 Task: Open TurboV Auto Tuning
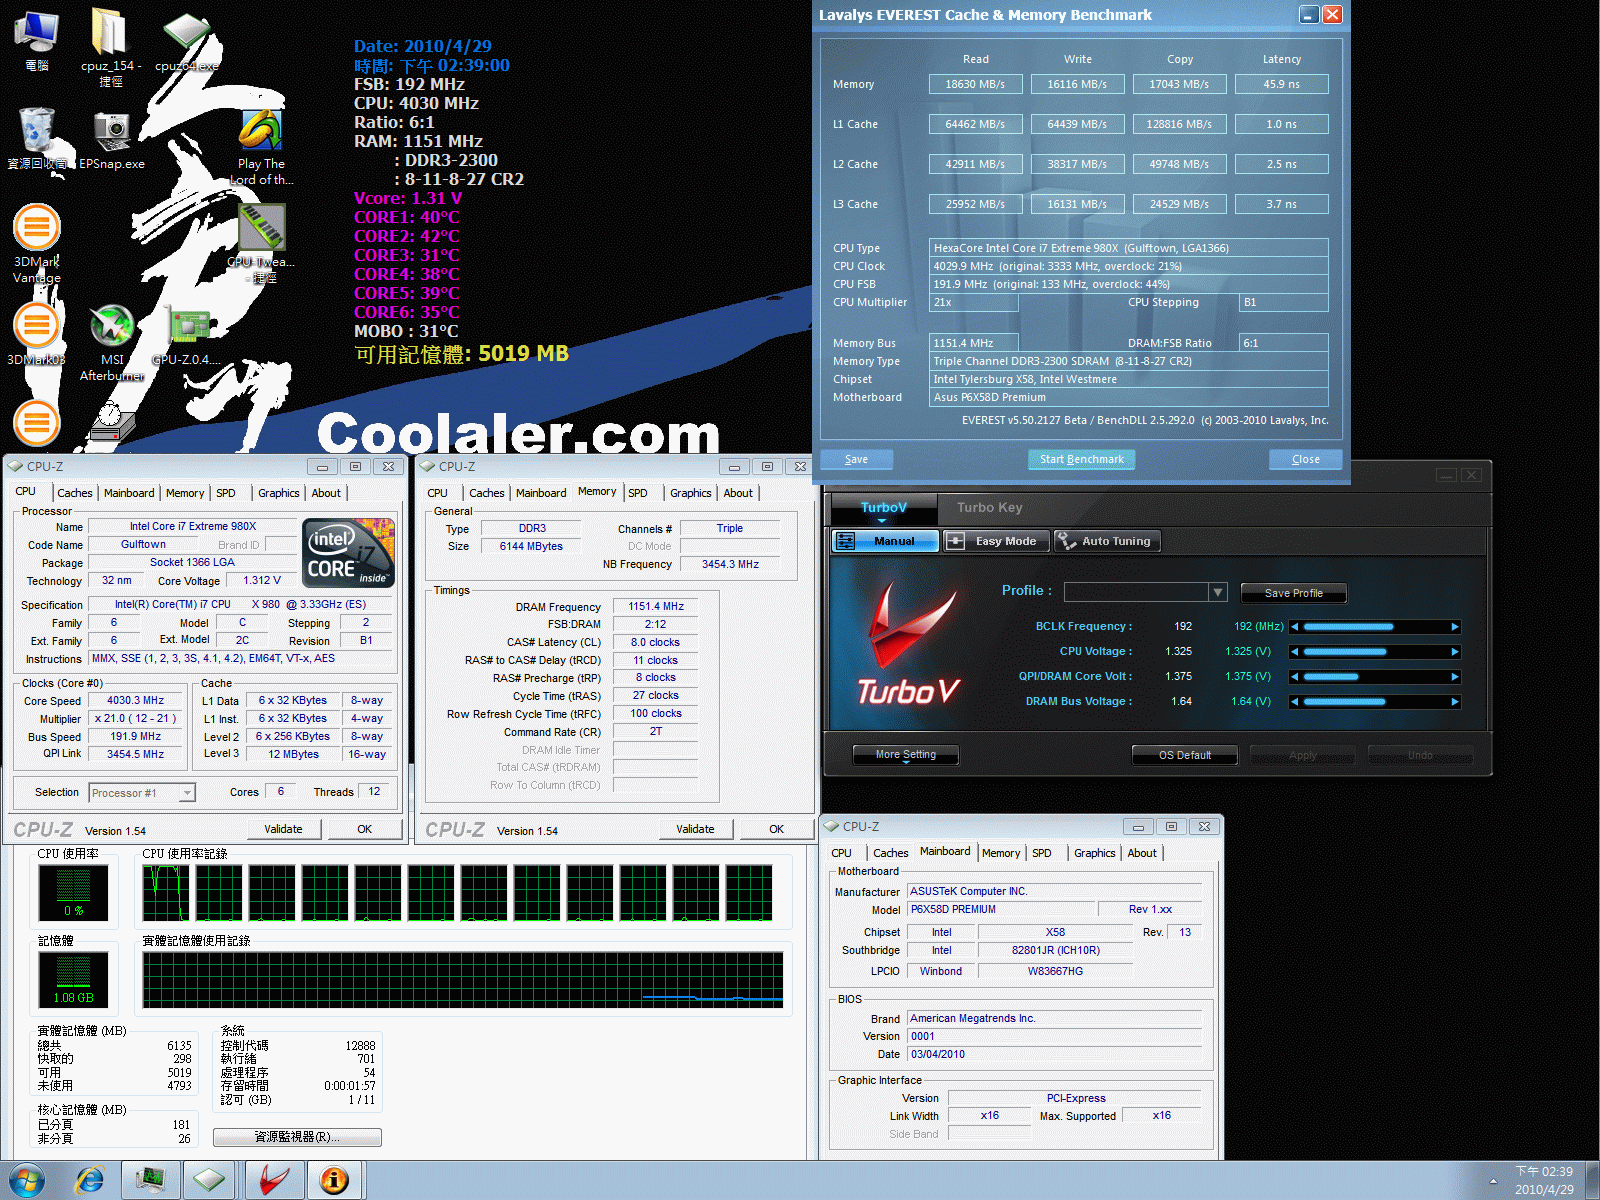tap(1106, 541)
